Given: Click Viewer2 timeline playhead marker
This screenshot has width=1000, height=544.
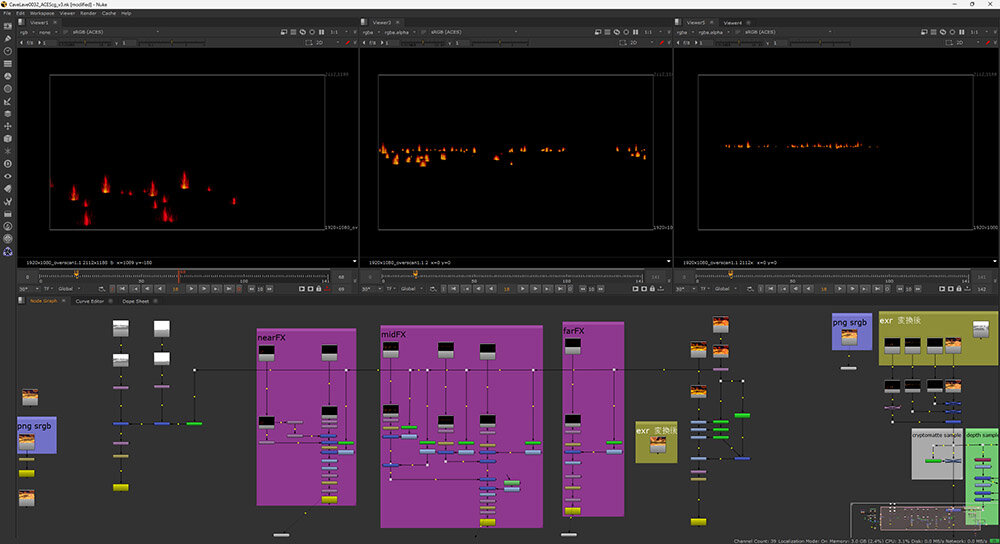Looking at the screenshot, I should (416, 274).
